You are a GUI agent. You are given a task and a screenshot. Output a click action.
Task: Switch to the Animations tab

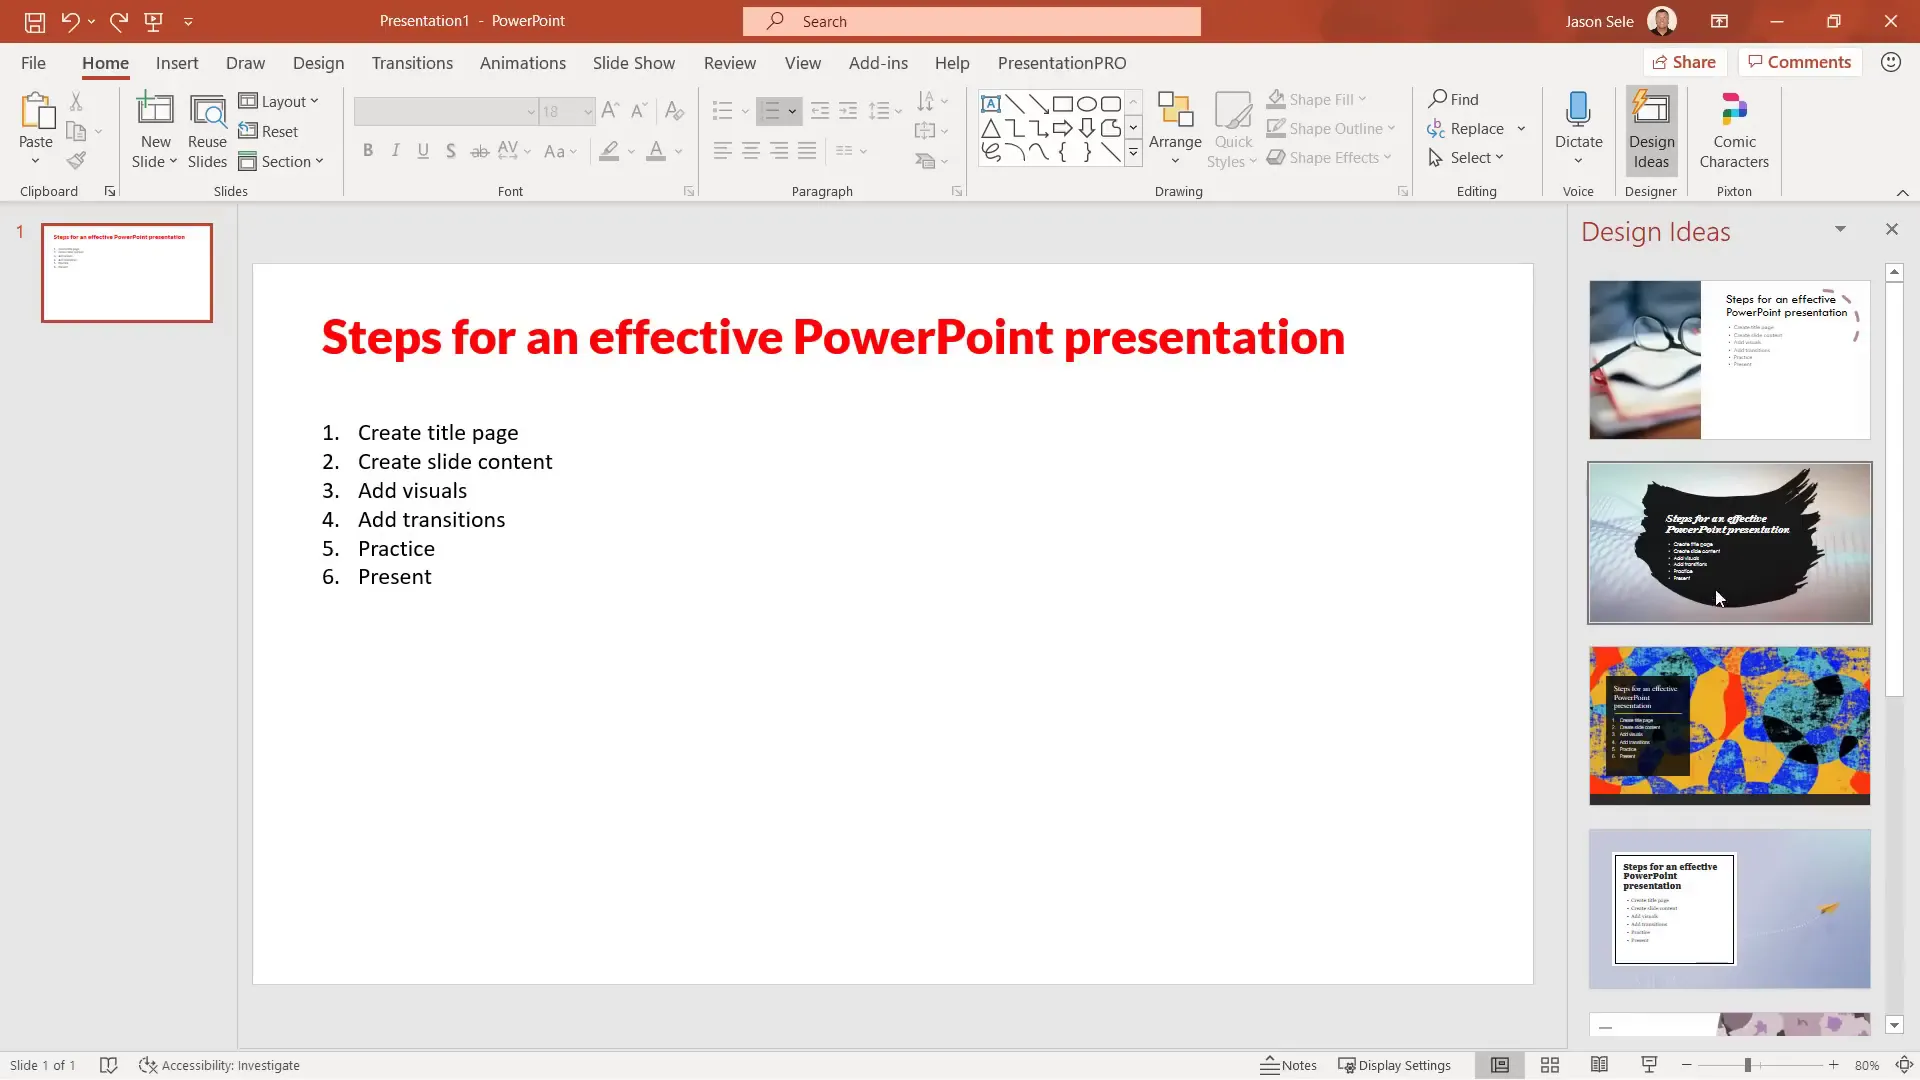tap(522, 62)
